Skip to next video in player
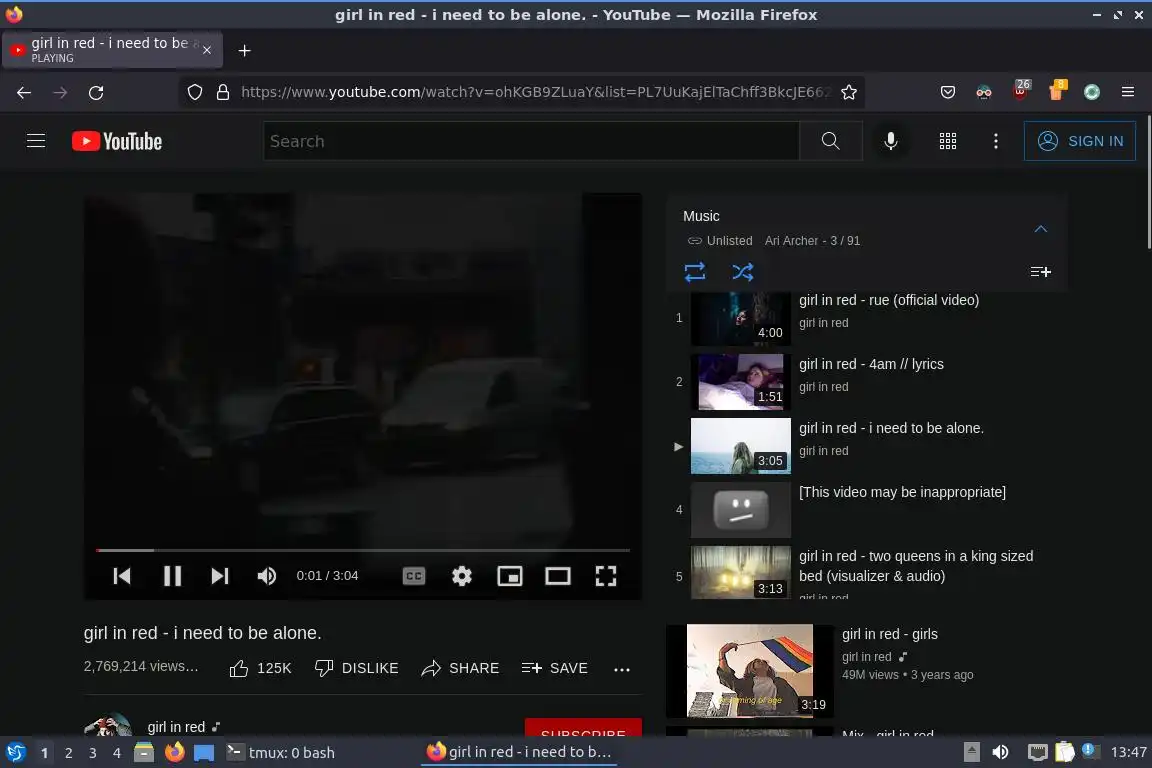 [220, 576]
